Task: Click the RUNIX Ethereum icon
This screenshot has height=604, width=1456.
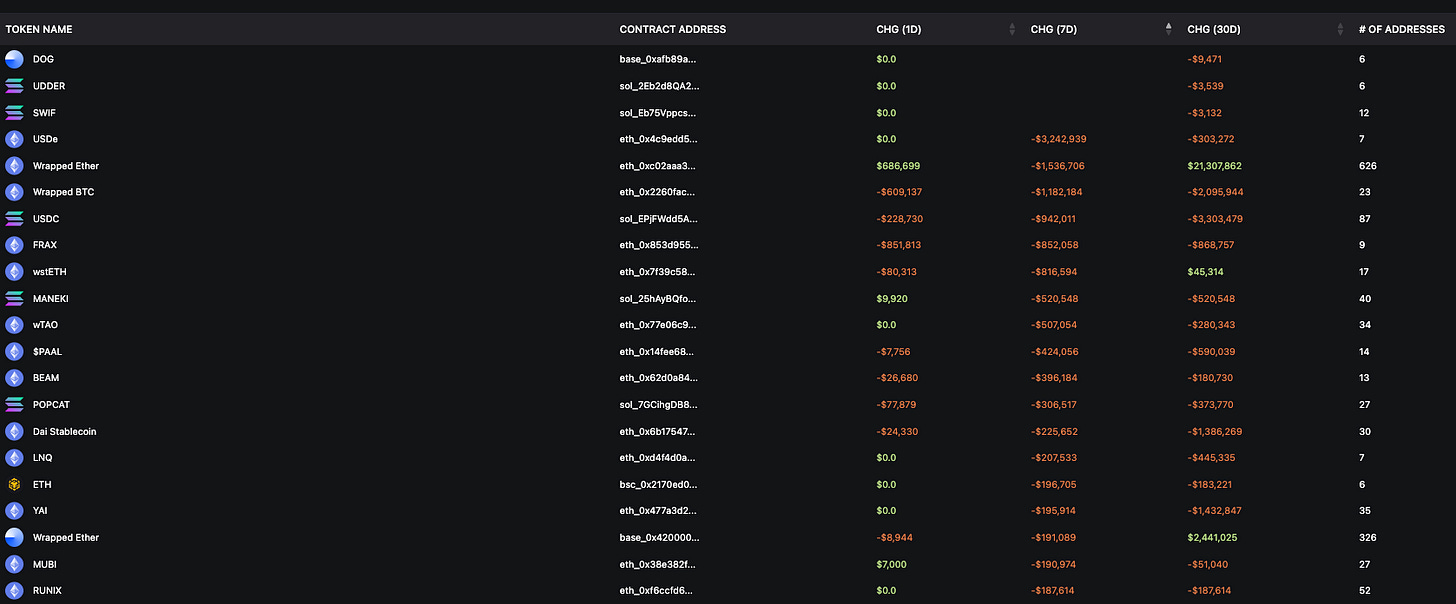Action: pos(14,591)
